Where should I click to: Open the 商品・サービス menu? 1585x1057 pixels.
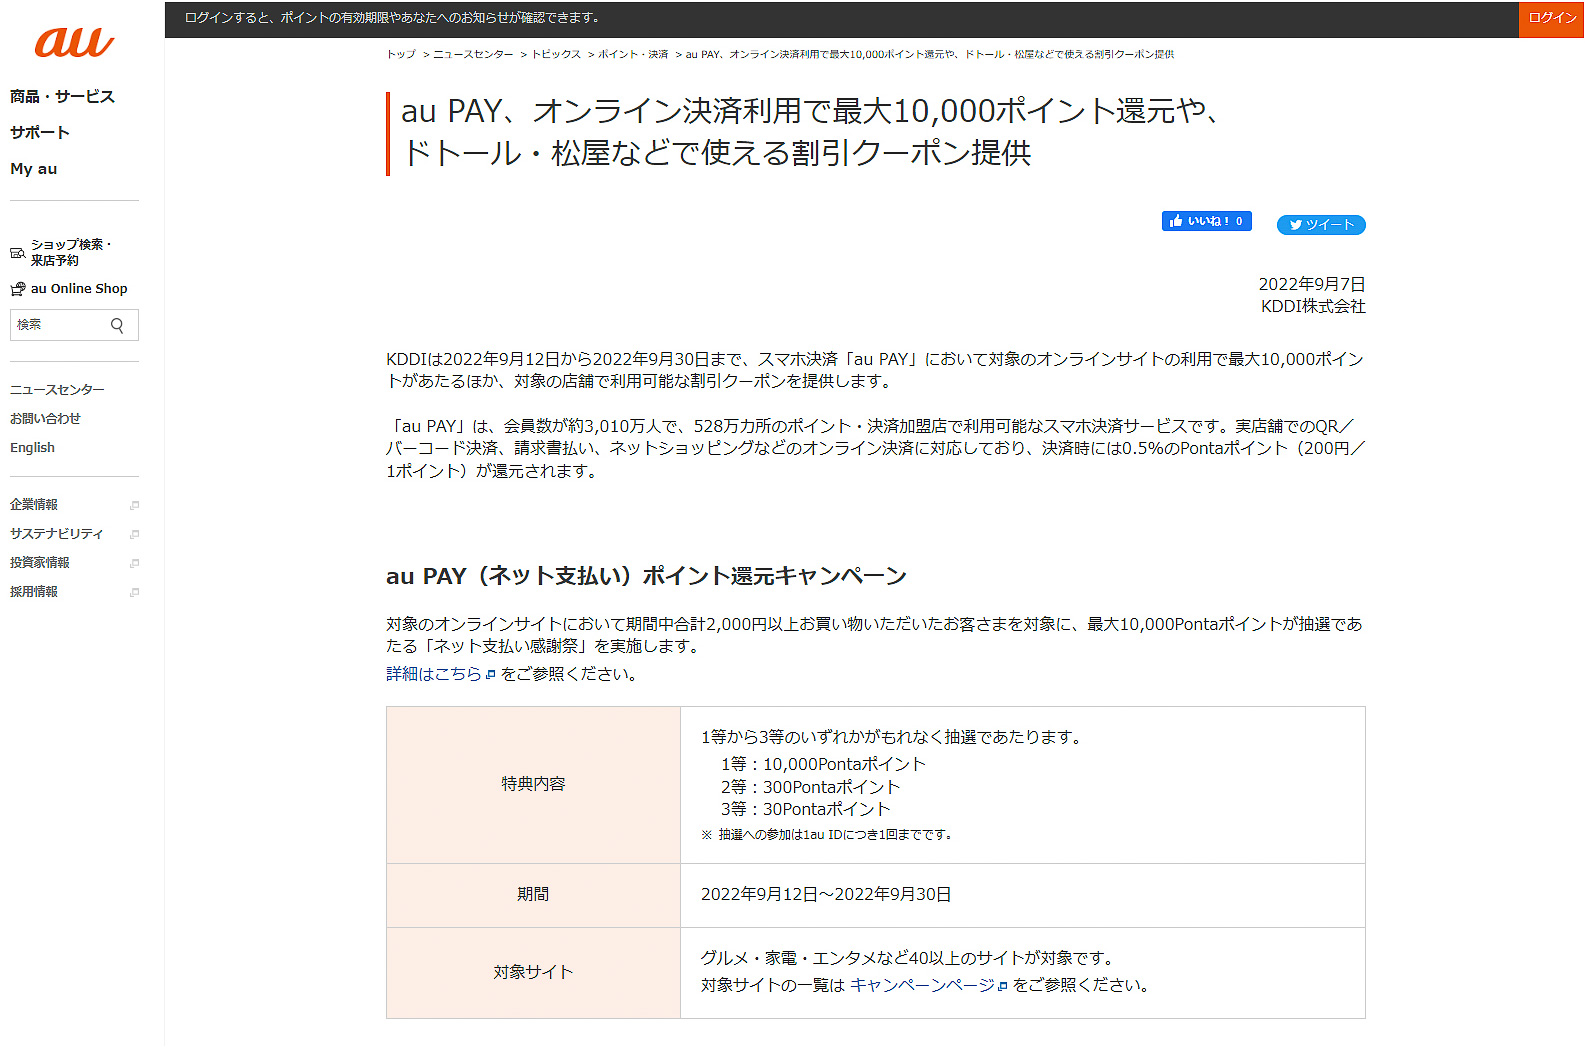click(62, 96)
